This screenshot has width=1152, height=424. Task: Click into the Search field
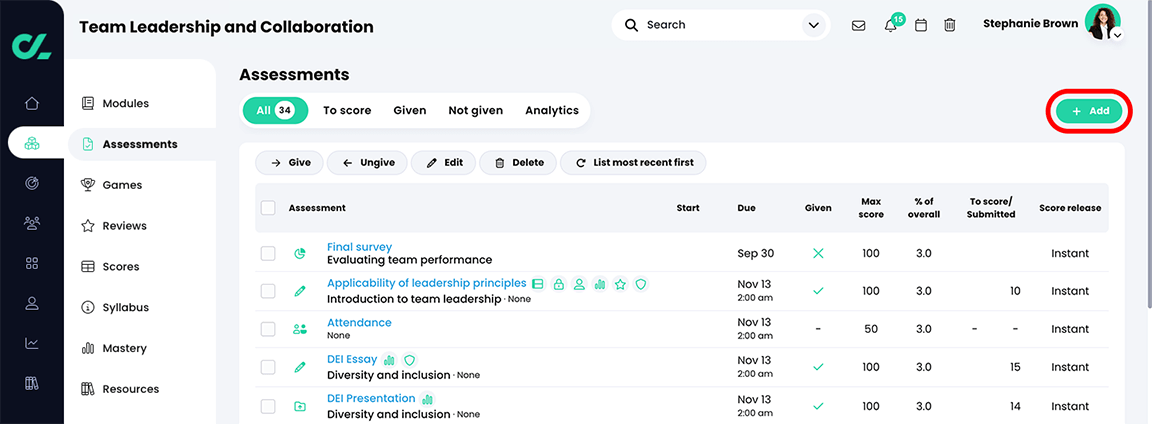720,25
